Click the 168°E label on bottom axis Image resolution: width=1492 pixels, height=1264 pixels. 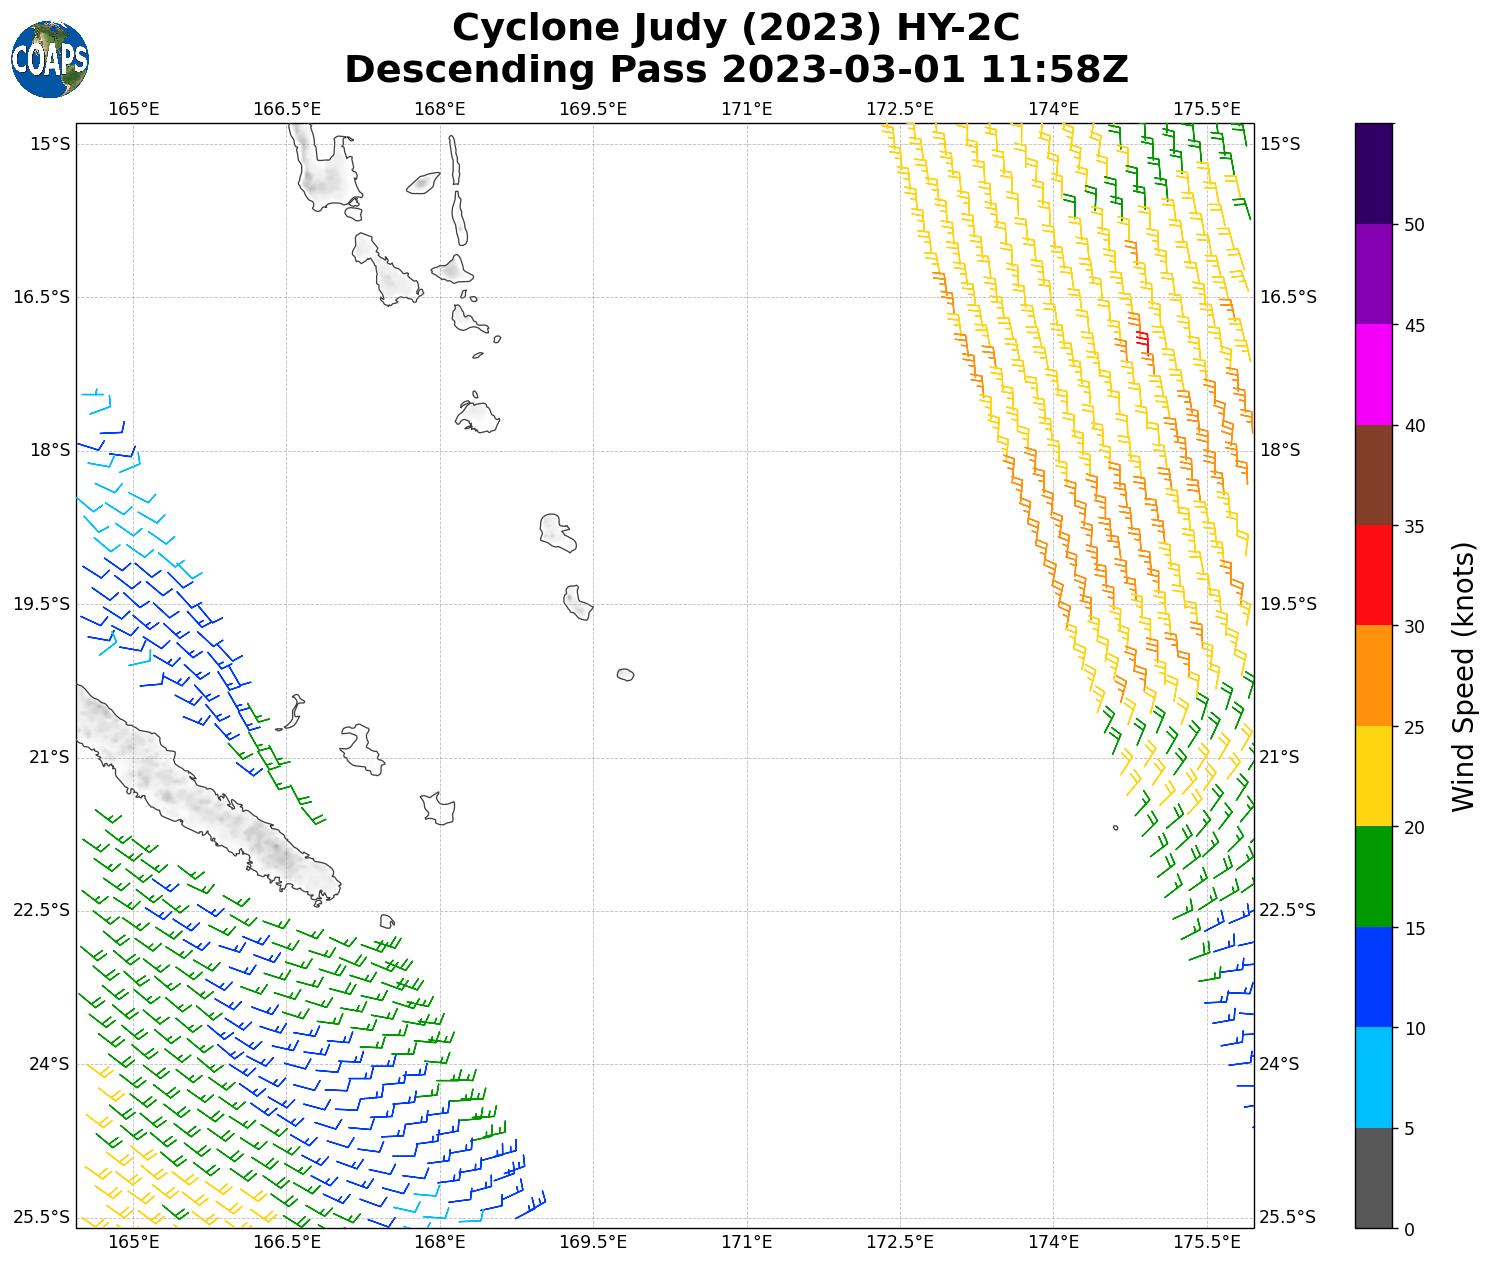439,1242
